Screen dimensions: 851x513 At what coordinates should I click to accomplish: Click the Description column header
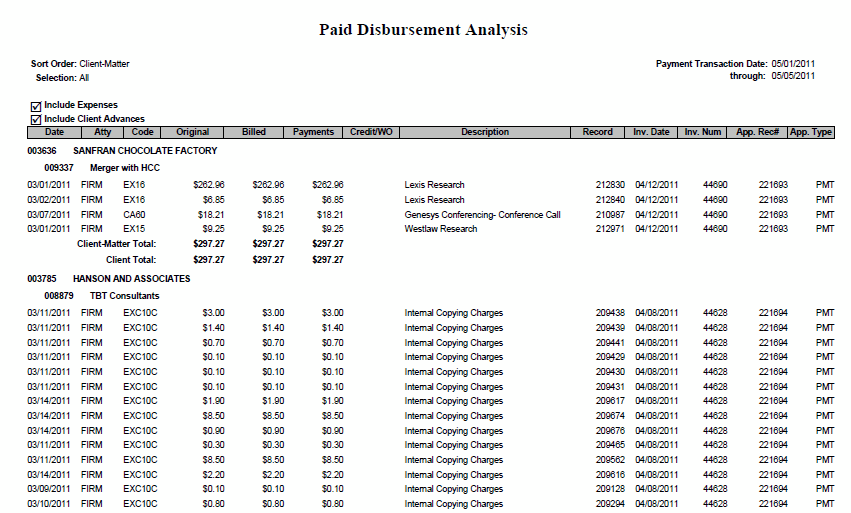point(485,132)
